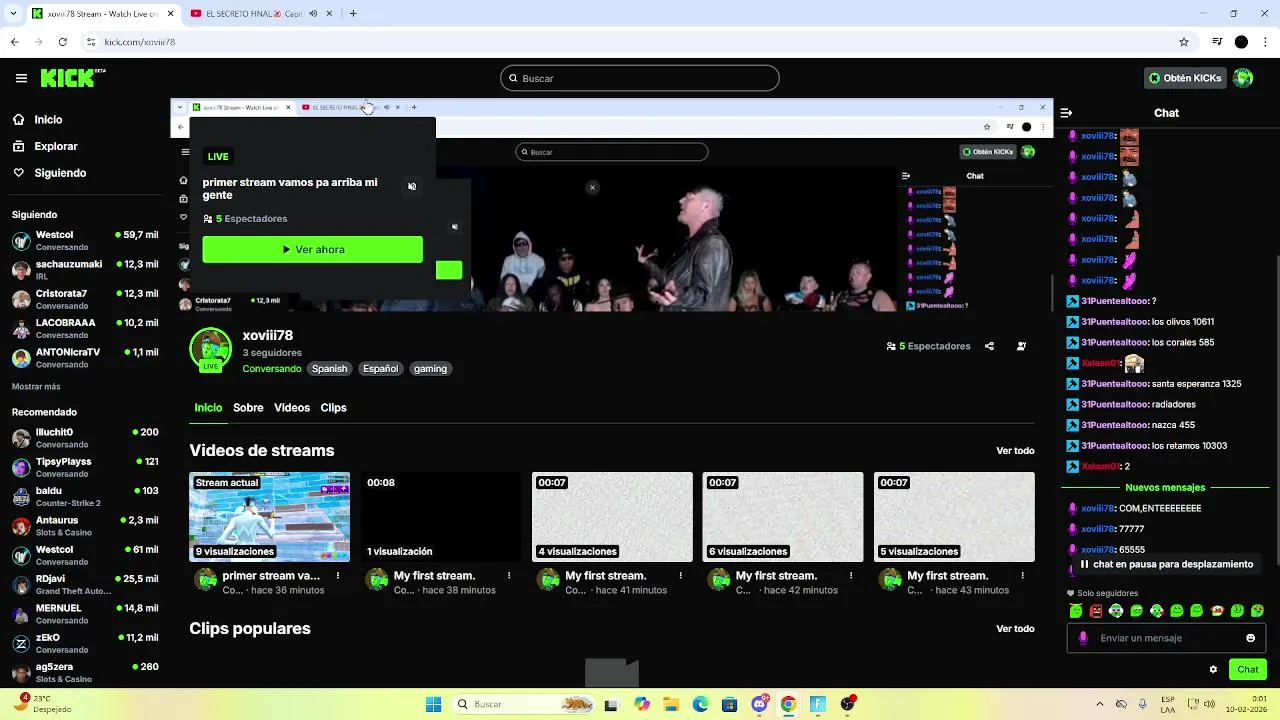Open xoviii78 channel avatar
The width and height of the screenshot is (1280, 720).
pos(210,349)
